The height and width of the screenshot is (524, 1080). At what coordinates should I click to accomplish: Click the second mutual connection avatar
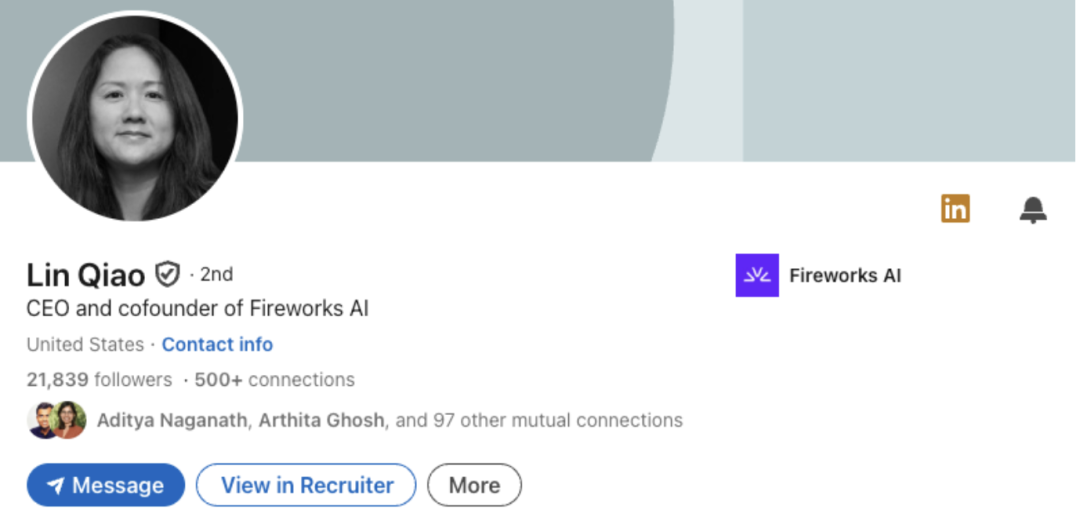pos(69,420)
